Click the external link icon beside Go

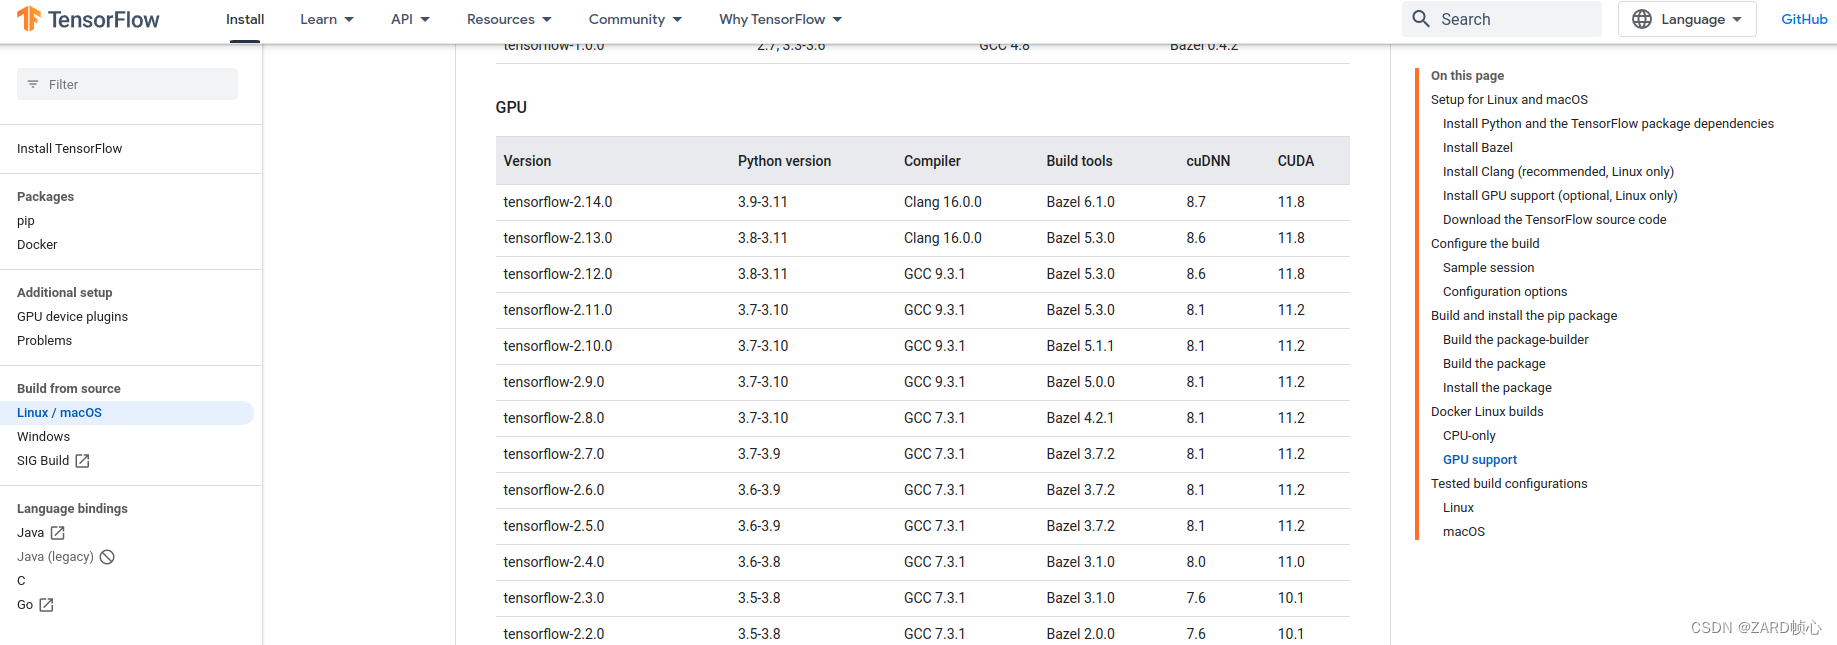46,605
